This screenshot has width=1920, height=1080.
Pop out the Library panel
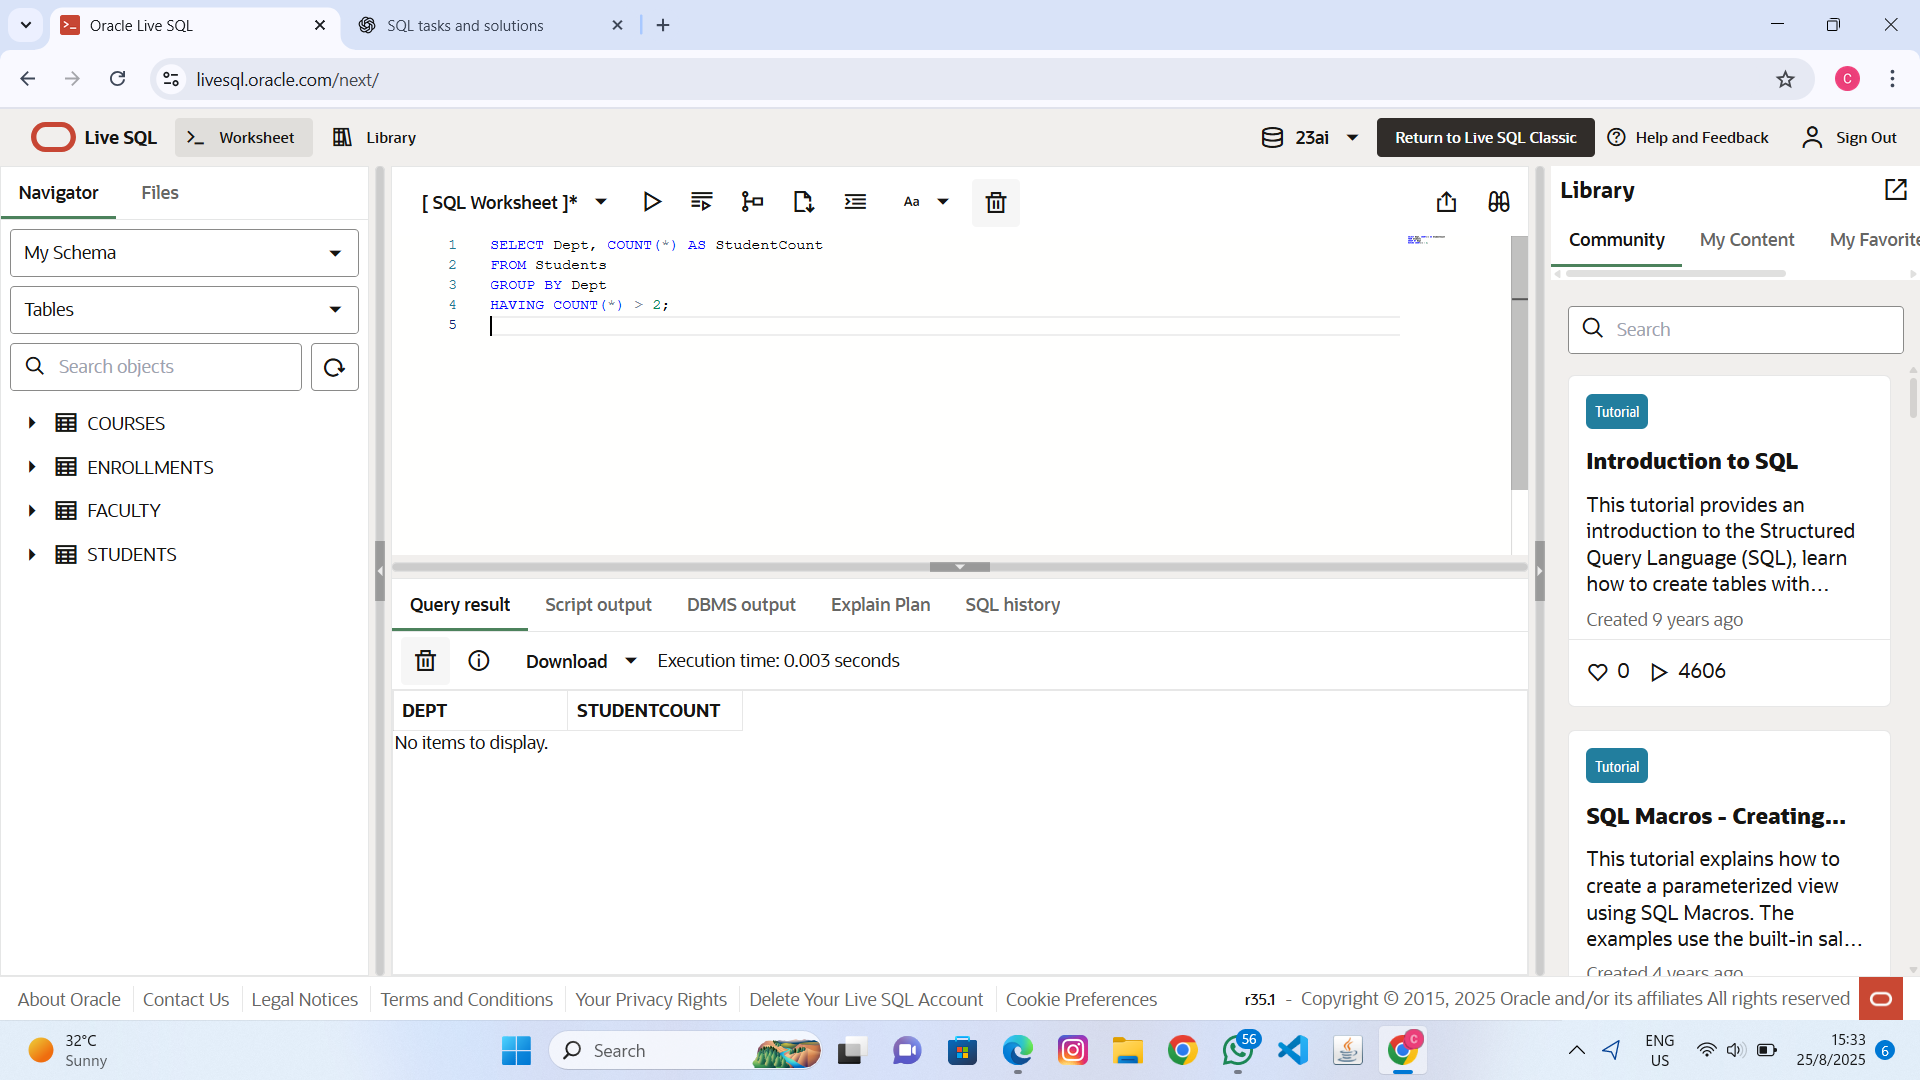(1895, 190)
